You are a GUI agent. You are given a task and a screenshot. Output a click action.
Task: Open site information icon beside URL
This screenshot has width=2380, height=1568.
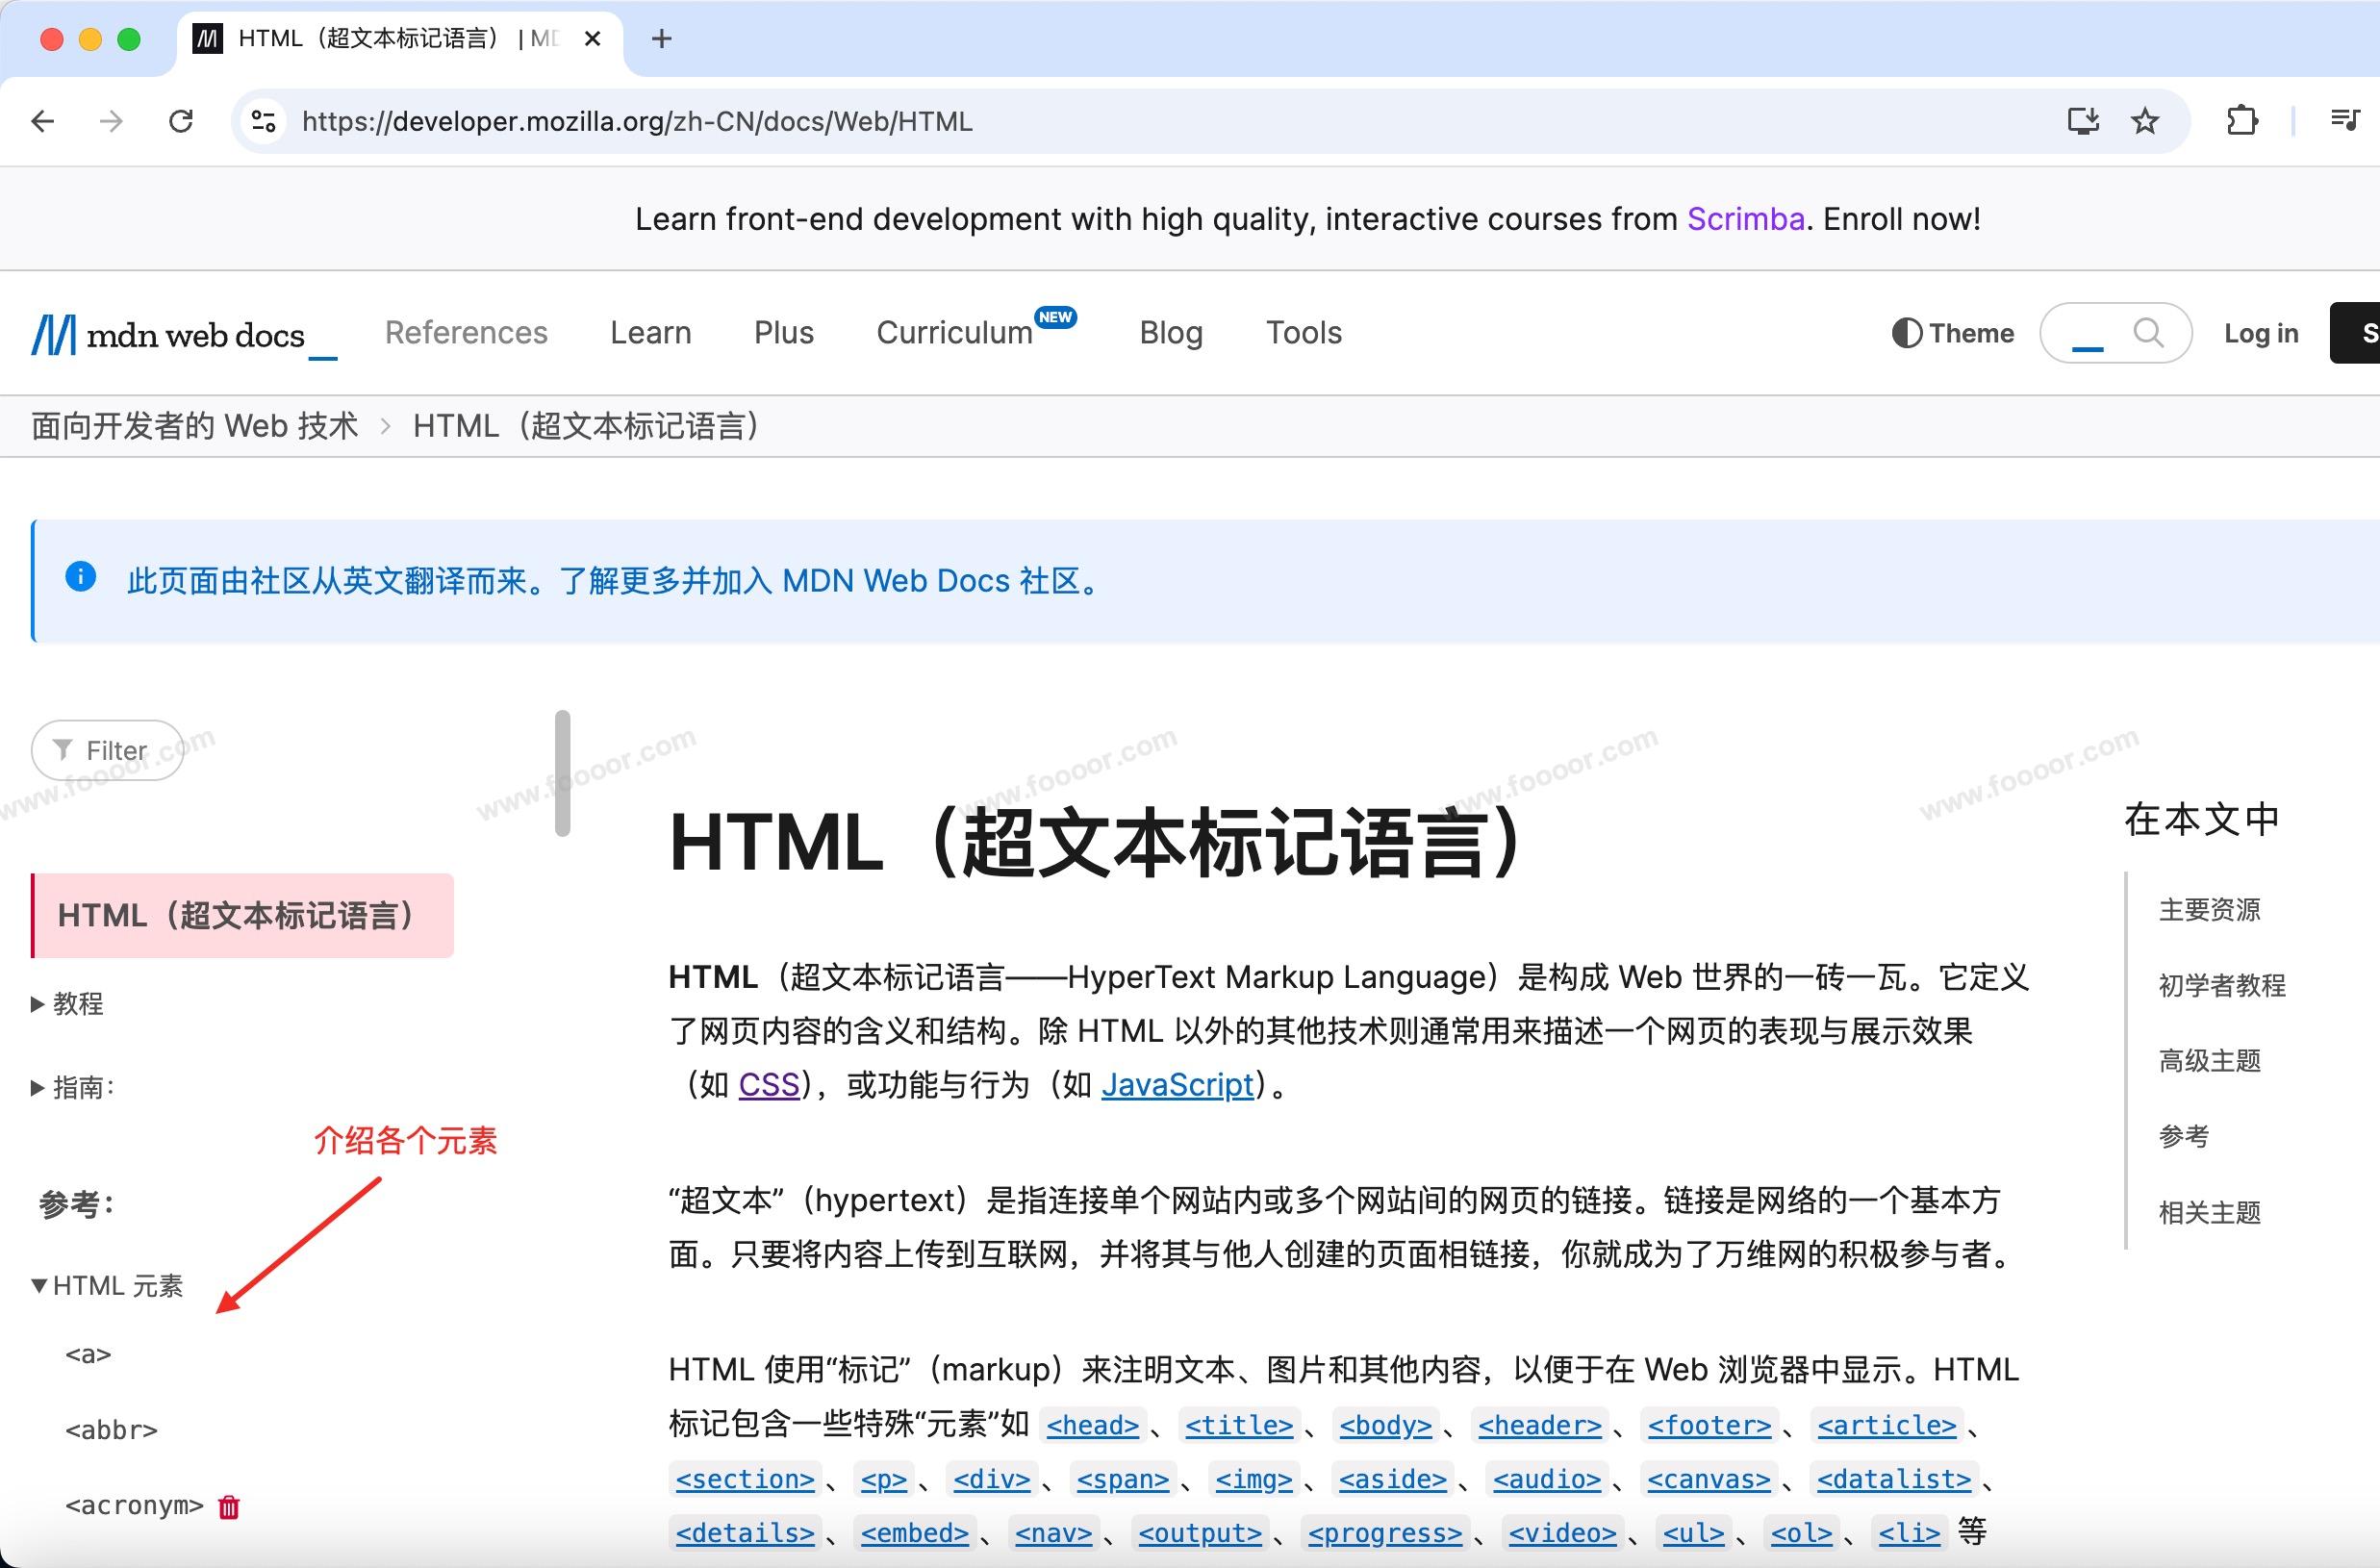(x=263, y=122)
